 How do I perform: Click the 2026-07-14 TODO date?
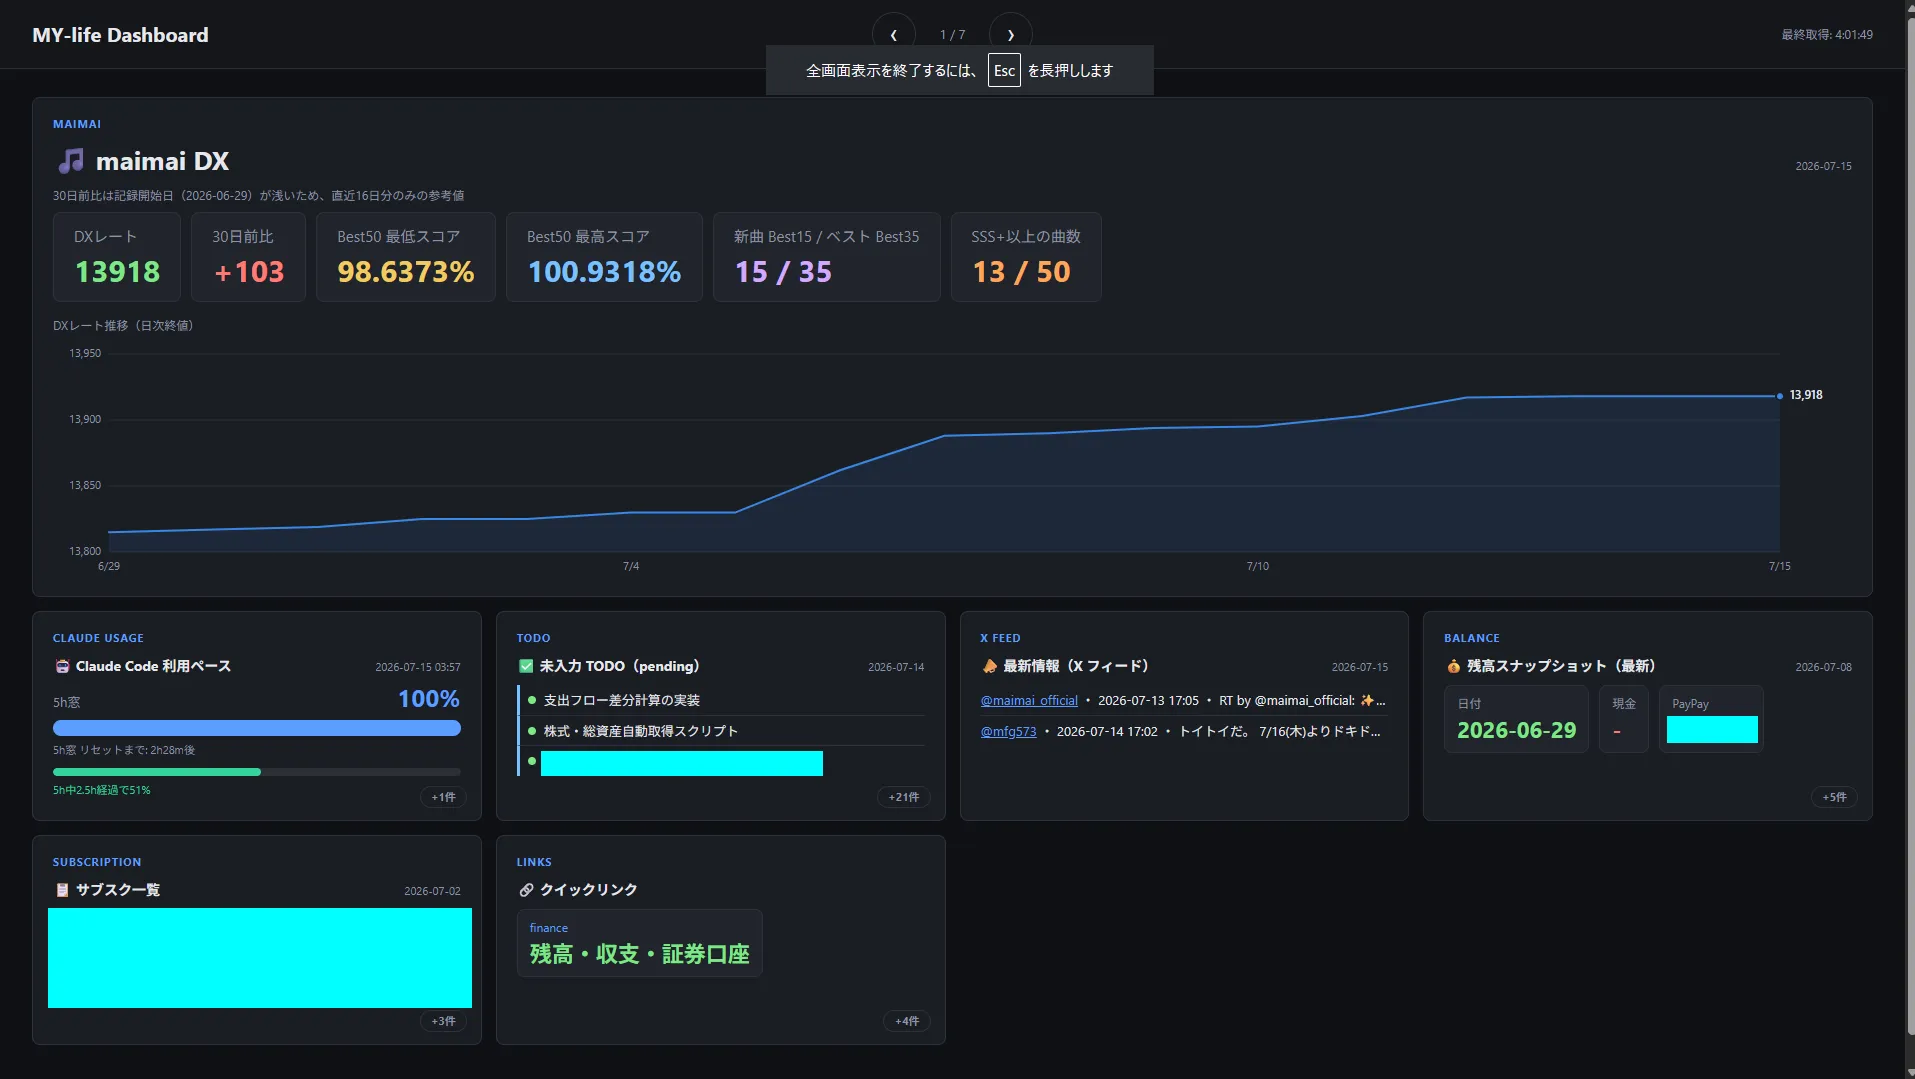896,667
